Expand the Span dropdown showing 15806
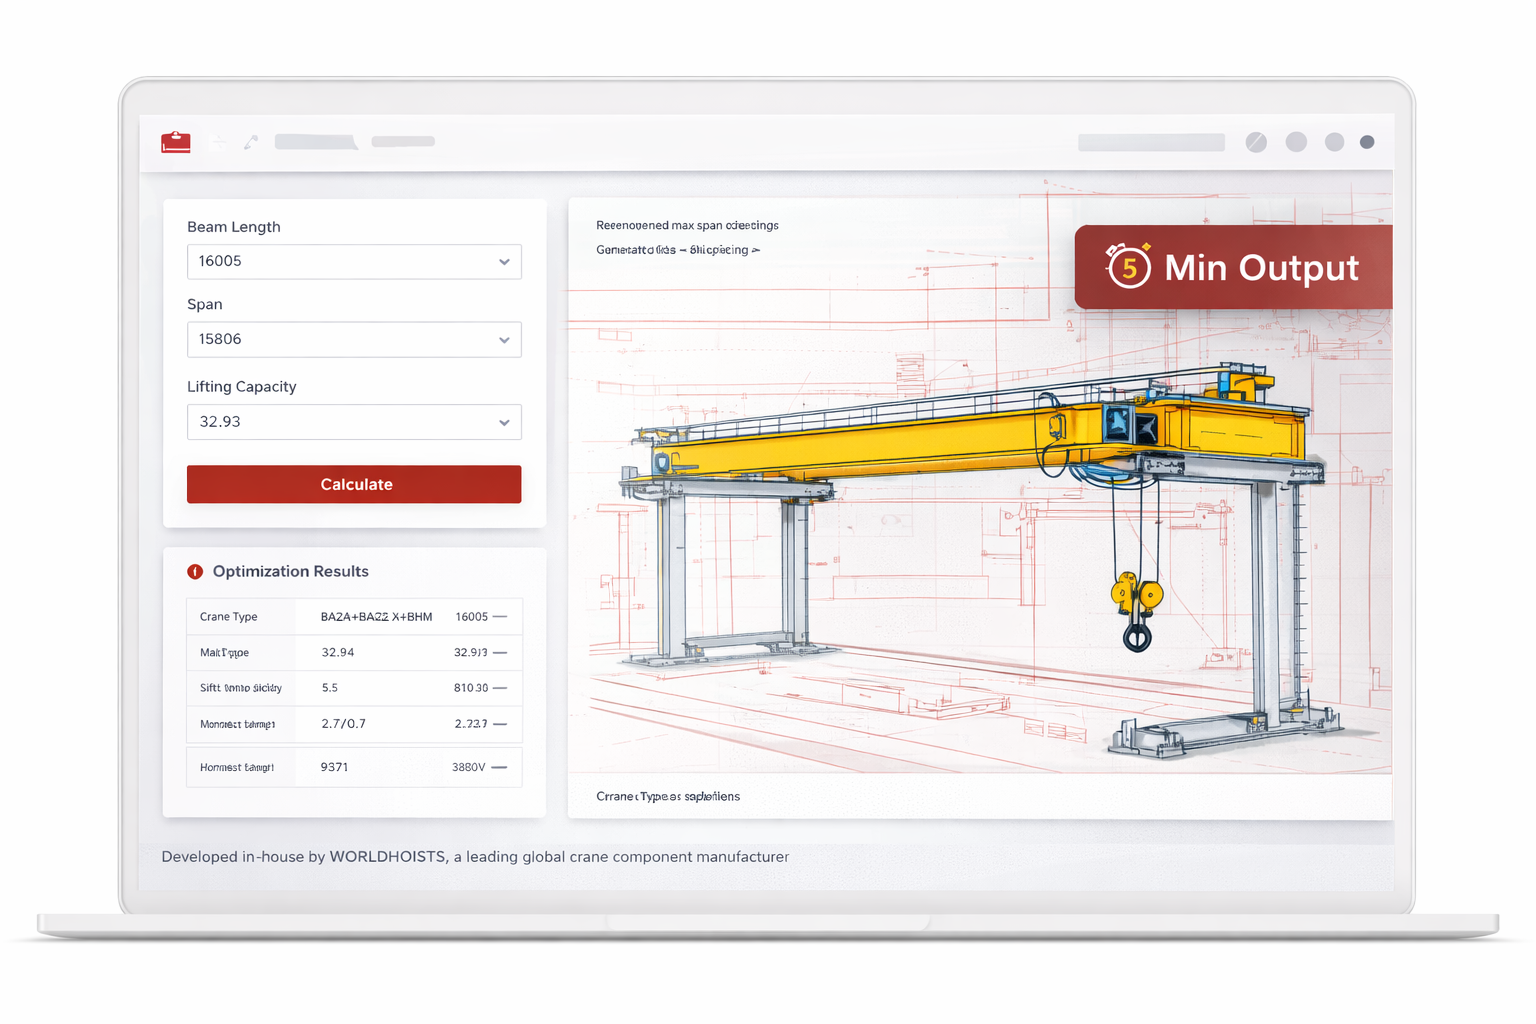Screen dimensions: 1536x1024 tap(354, 340)
